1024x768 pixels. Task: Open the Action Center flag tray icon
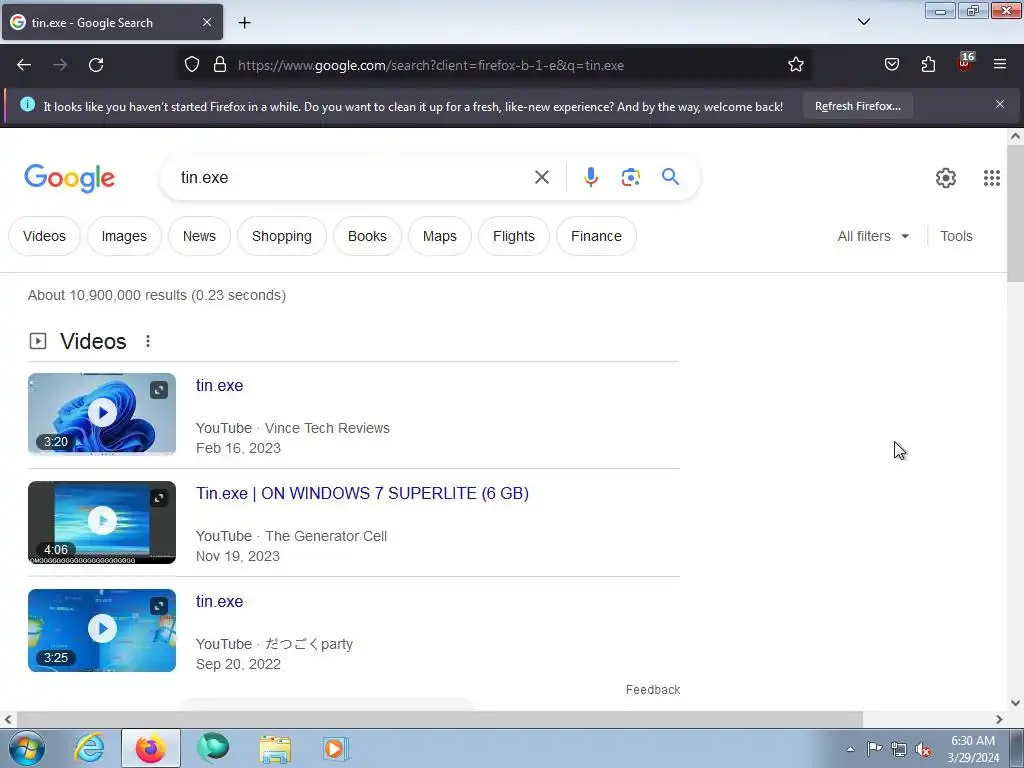coord(874,748)
